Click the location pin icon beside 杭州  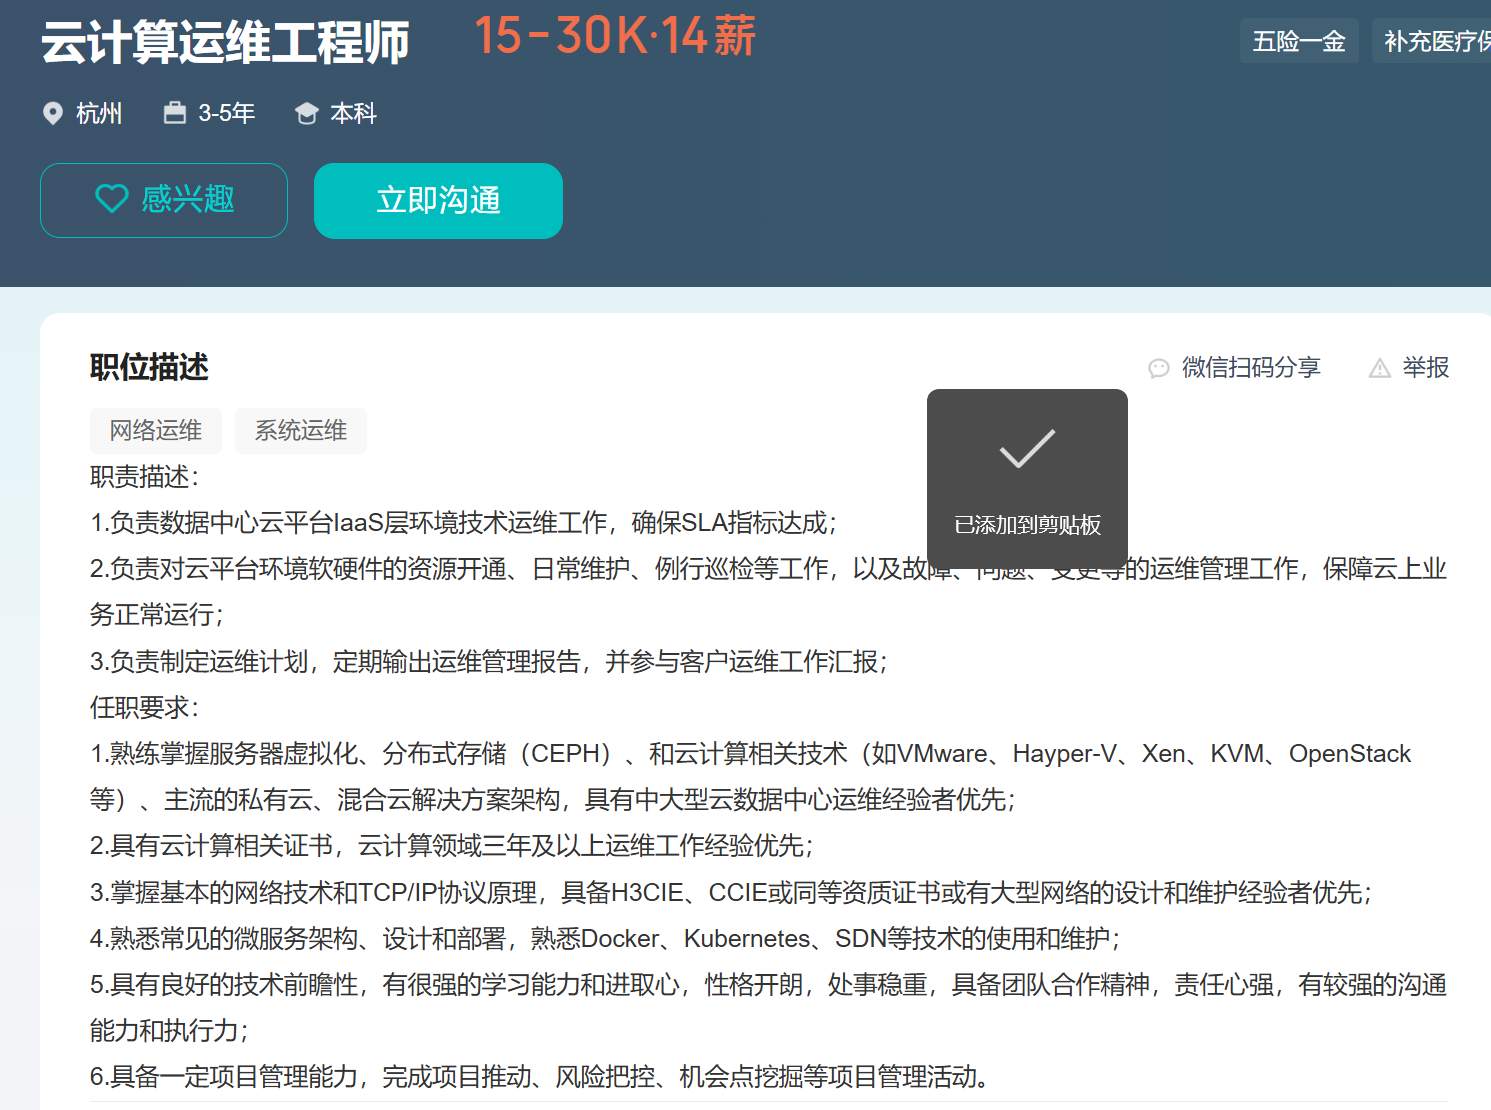[x=53, y=113]
